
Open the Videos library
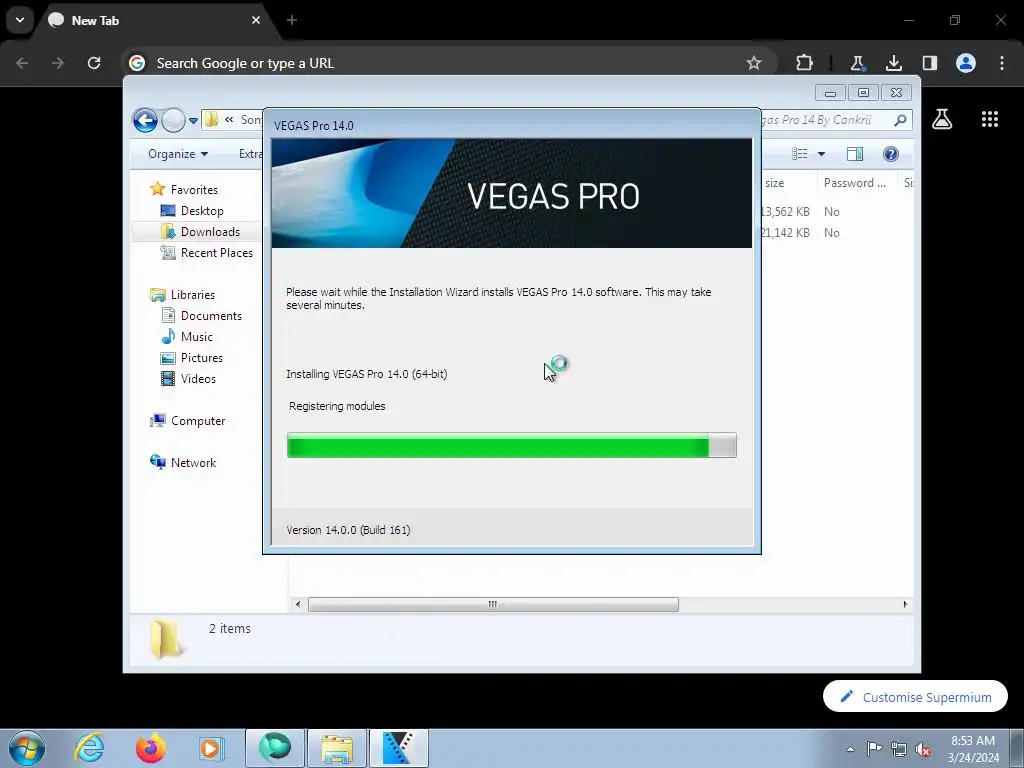point(198,379)
